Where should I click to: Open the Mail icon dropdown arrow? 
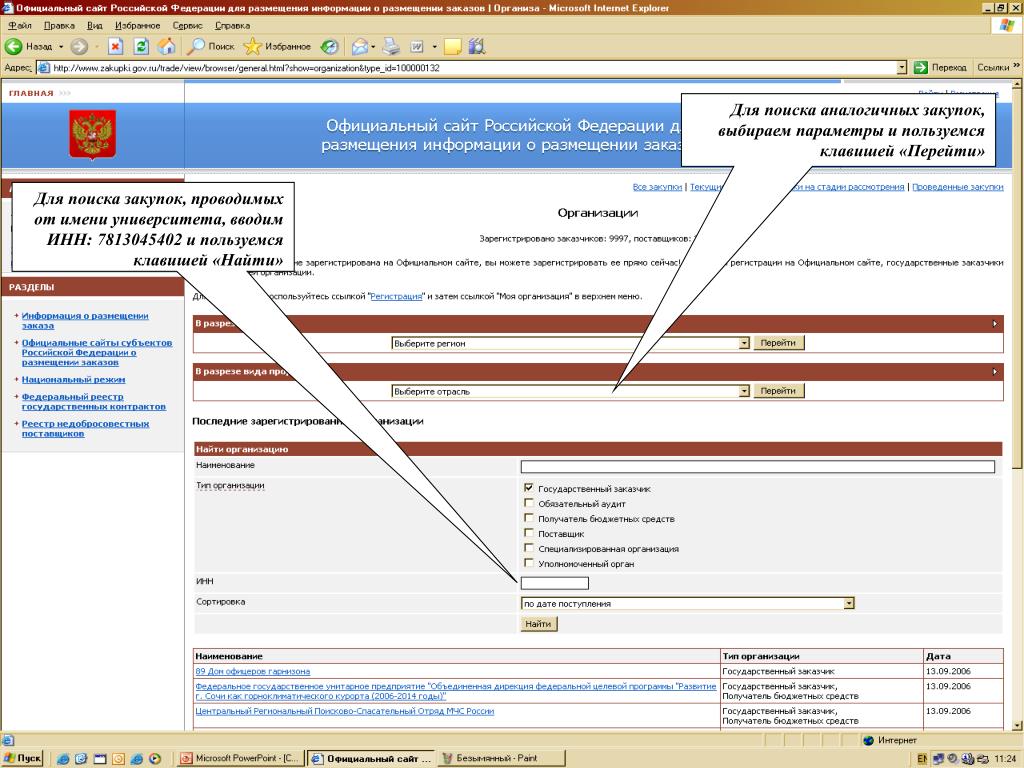373,46
